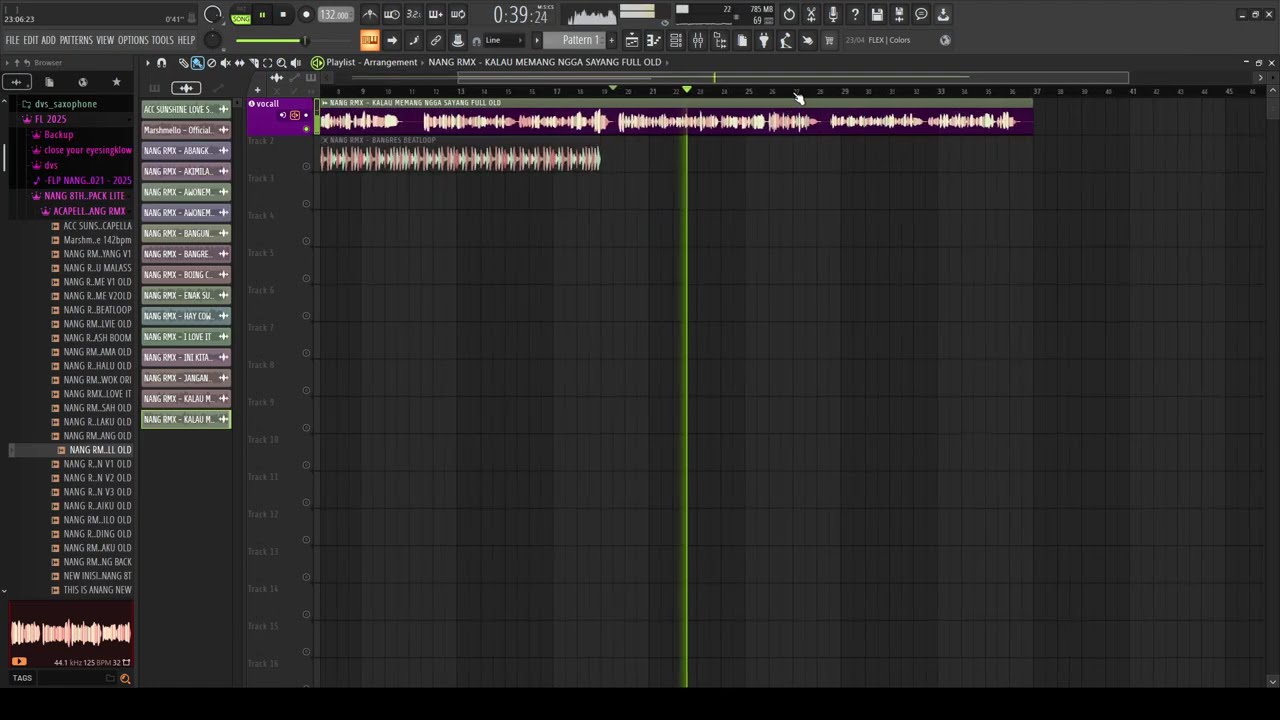Image resolution: width=1280 pixels, height=720 pixels.
Task: Select the Zoom magnifier tool in playlist
Action: (x=281, y=63)
